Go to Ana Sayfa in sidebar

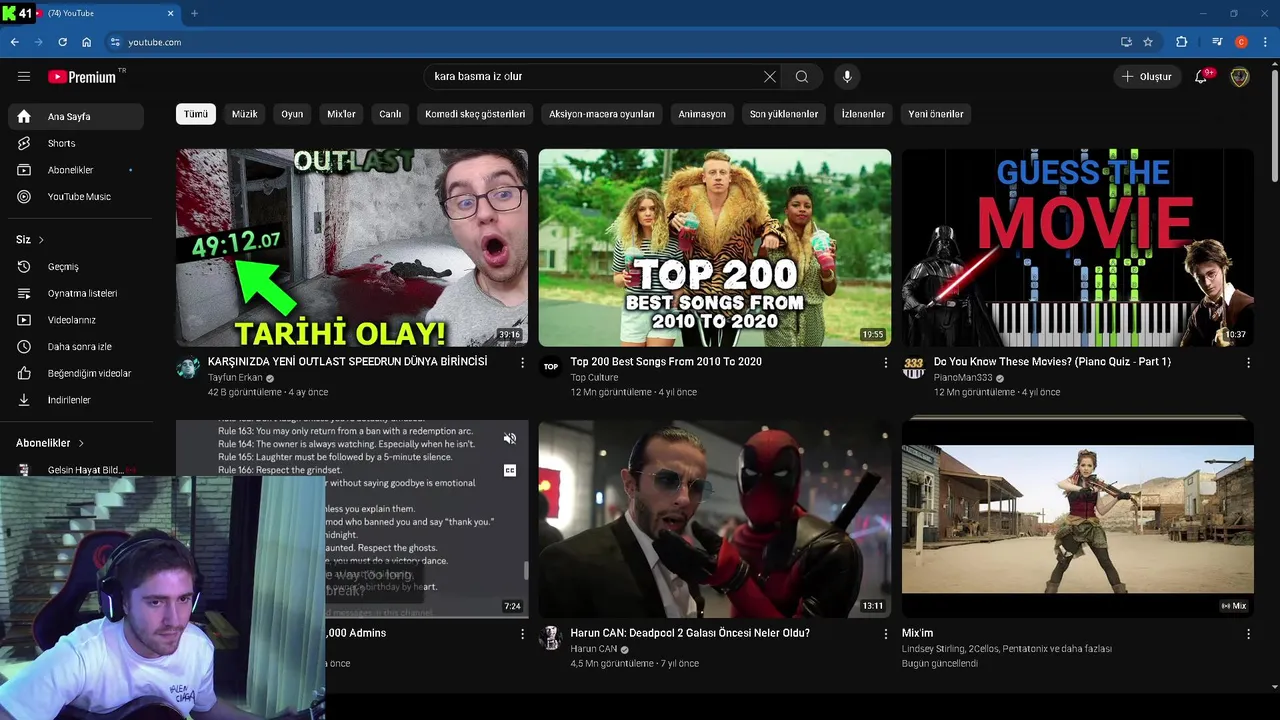(x=76, y=116)
